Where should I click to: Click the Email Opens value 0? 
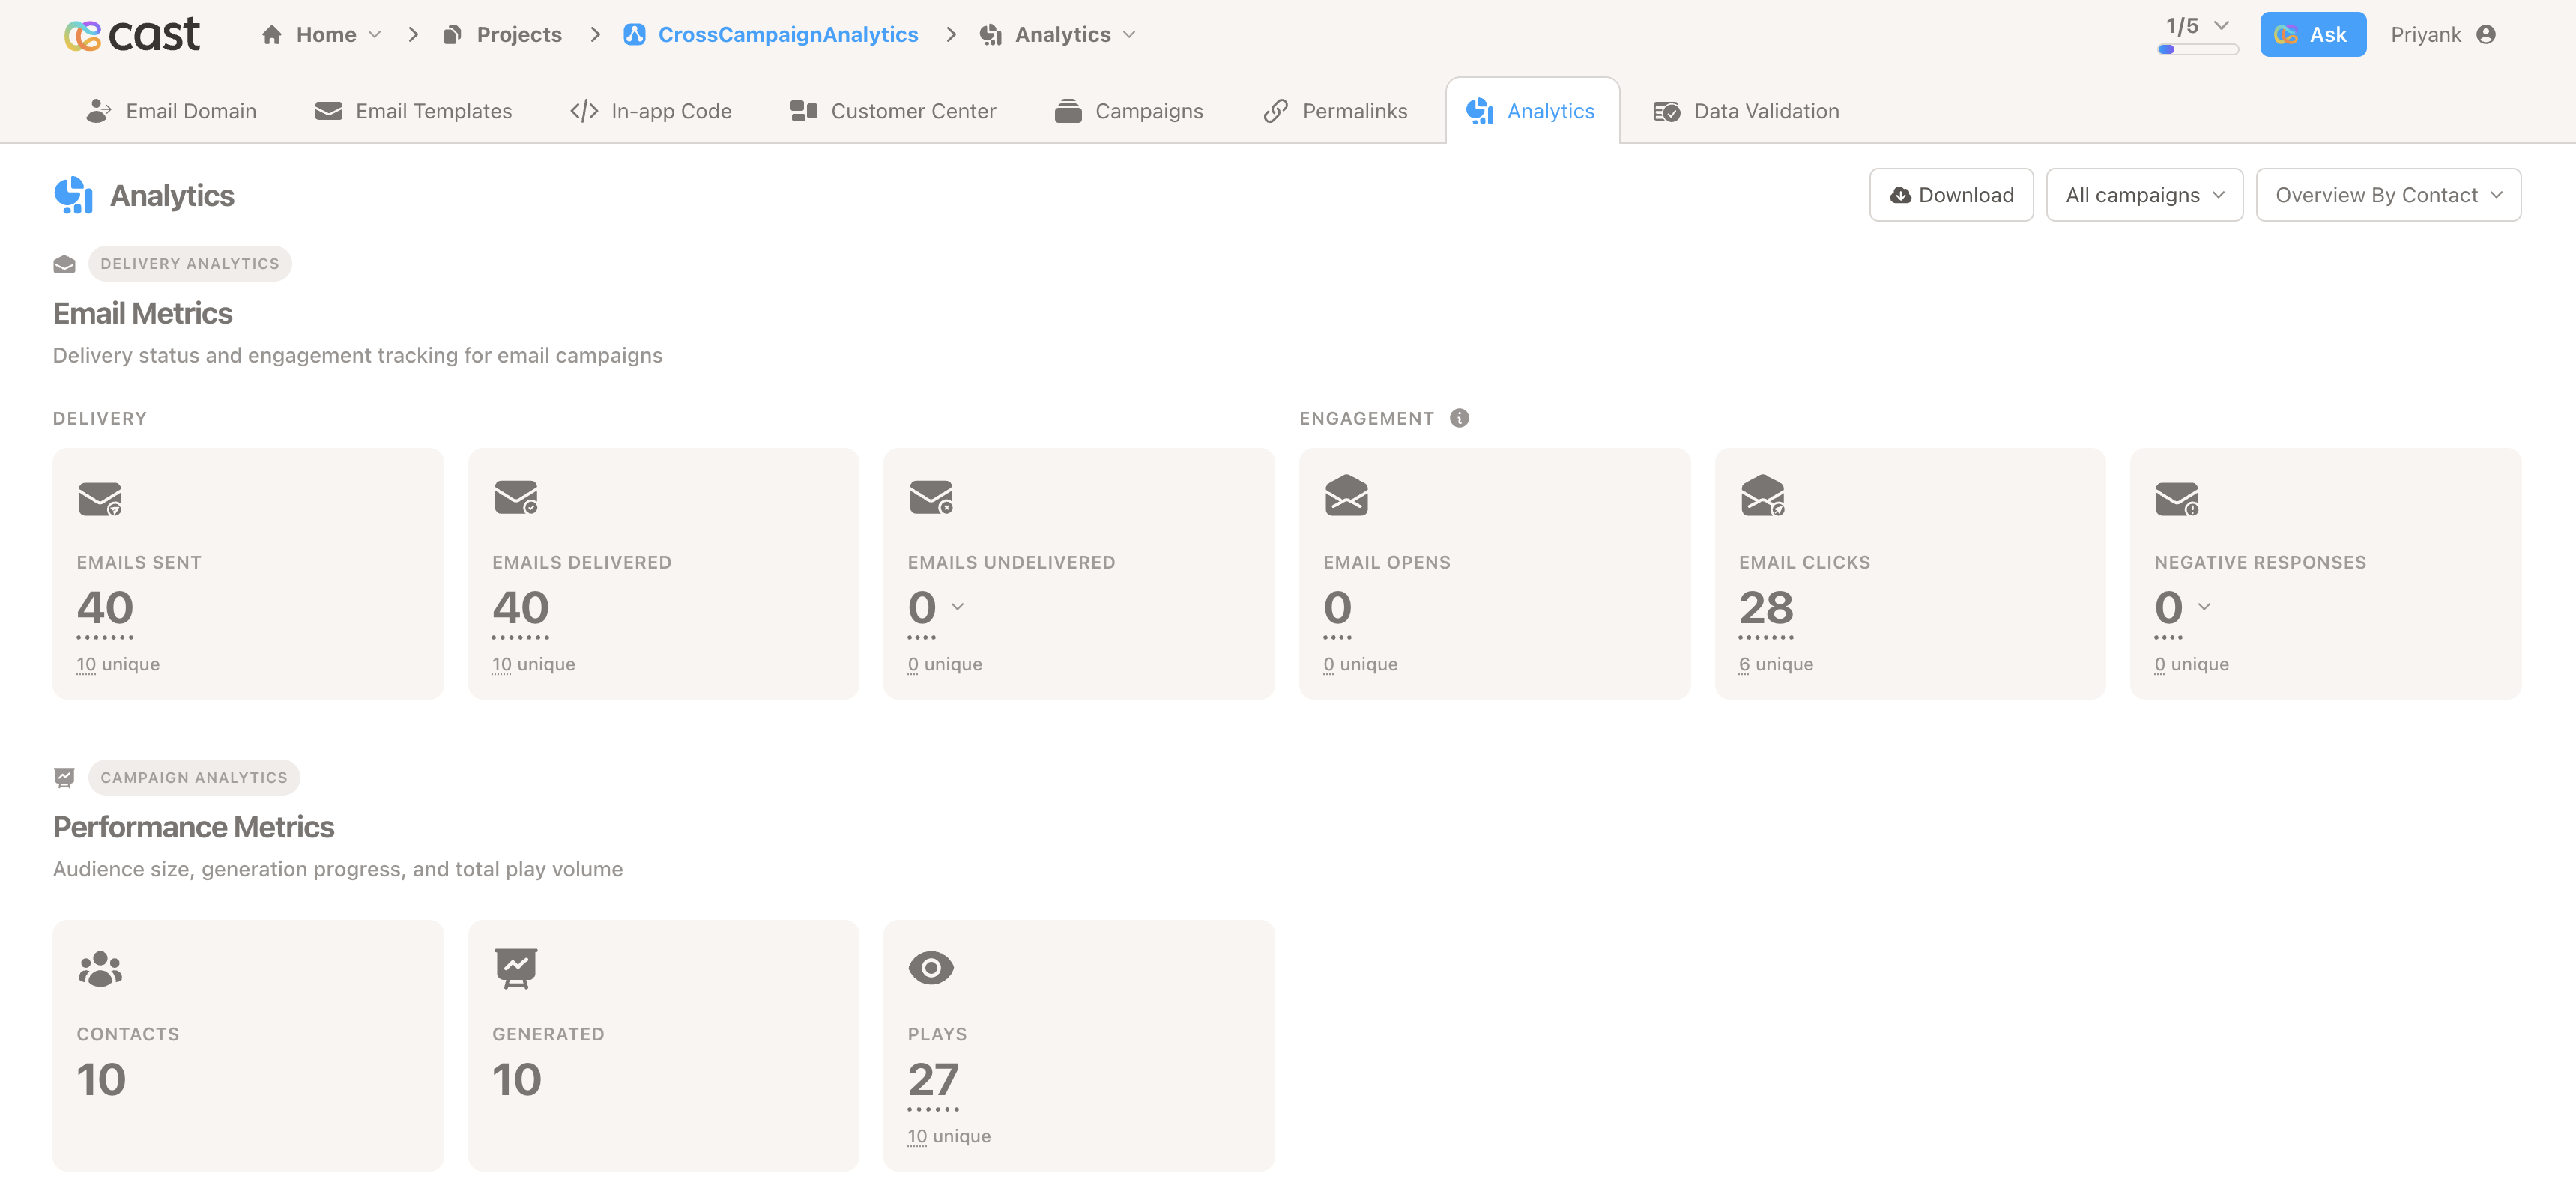pos(1337,608)
